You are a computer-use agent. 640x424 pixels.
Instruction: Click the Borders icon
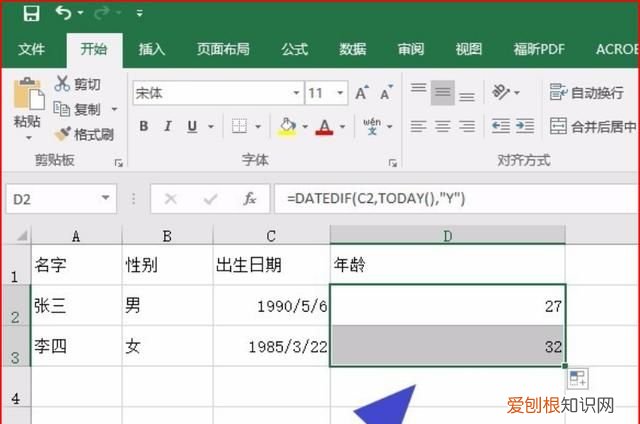tap(240, 127)
